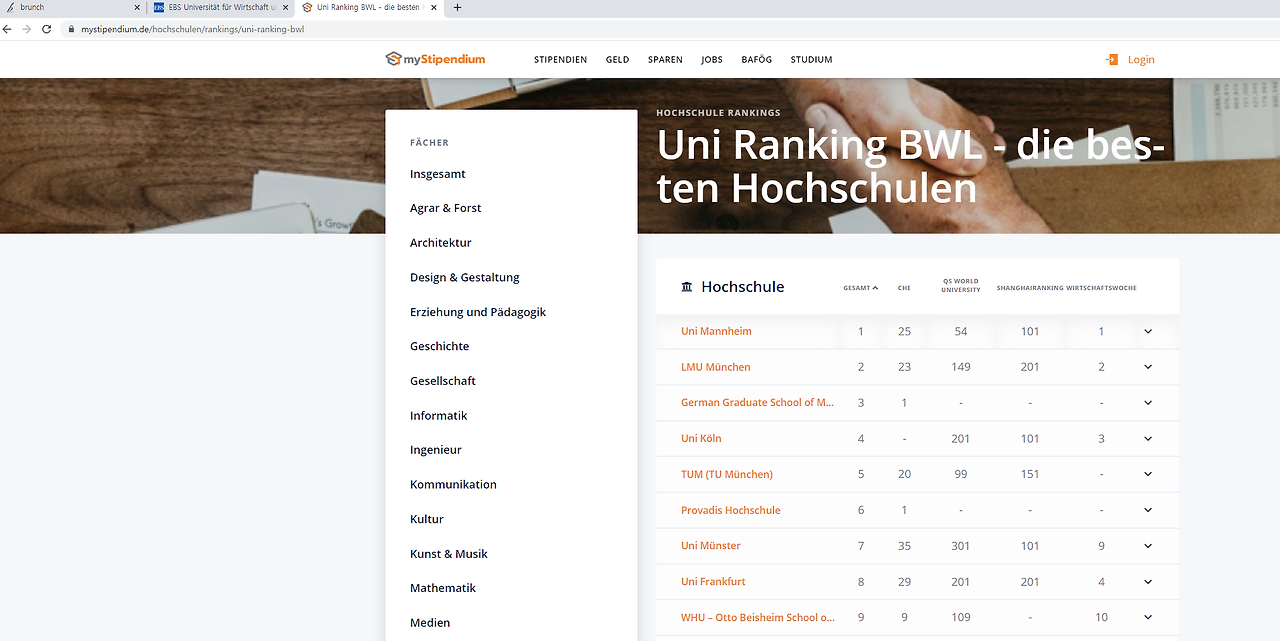The width and height of the screenshot is (1280, 641).
Task: Select Agrar & Forst subject
Action: 445,208
